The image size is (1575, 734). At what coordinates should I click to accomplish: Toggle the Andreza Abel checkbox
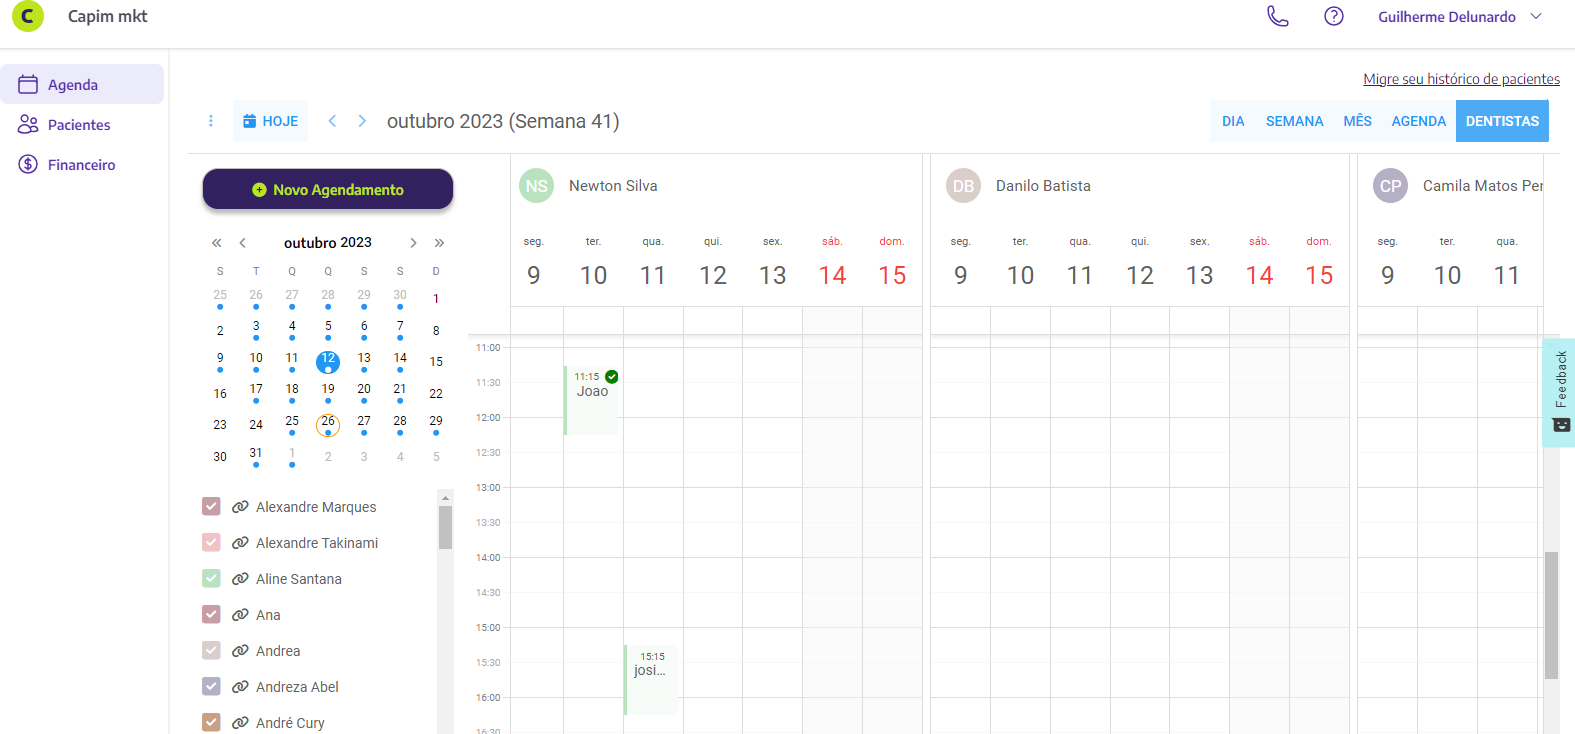point(211,686)
